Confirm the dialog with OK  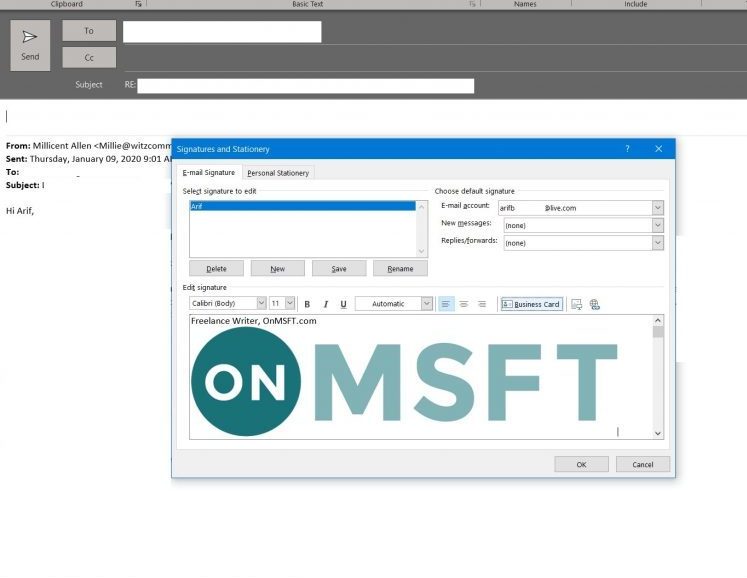[x=581, y=464]
